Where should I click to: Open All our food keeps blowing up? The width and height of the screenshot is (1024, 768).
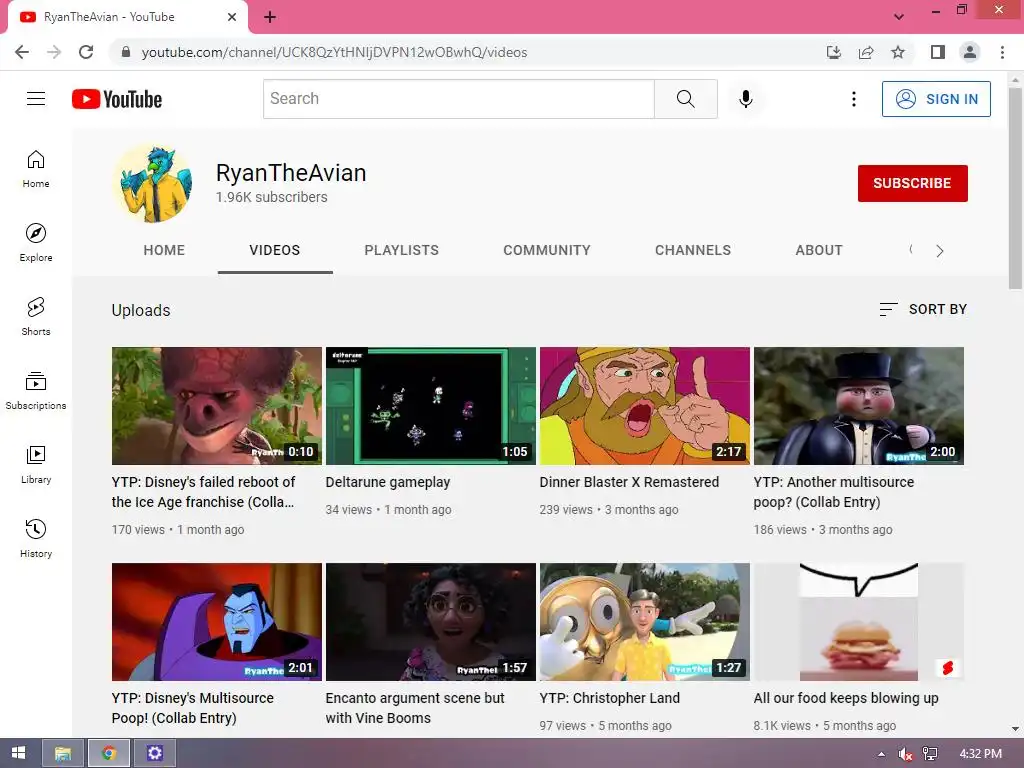point(846,698)
